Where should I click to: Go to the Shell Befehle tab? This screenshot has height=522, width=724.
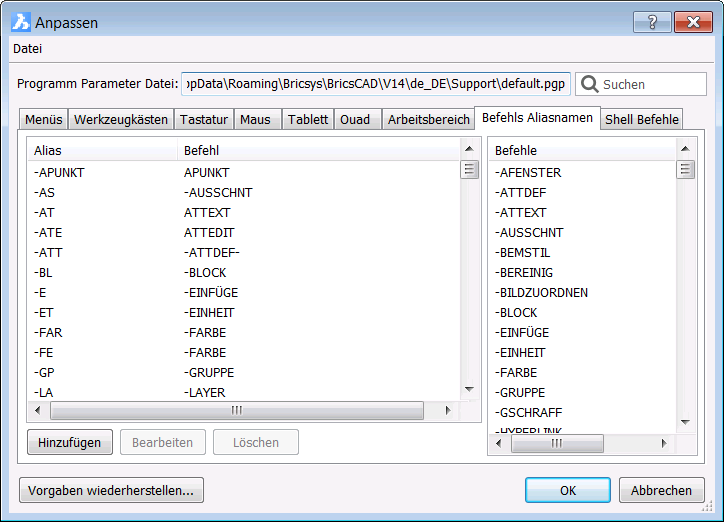point(642,119)
